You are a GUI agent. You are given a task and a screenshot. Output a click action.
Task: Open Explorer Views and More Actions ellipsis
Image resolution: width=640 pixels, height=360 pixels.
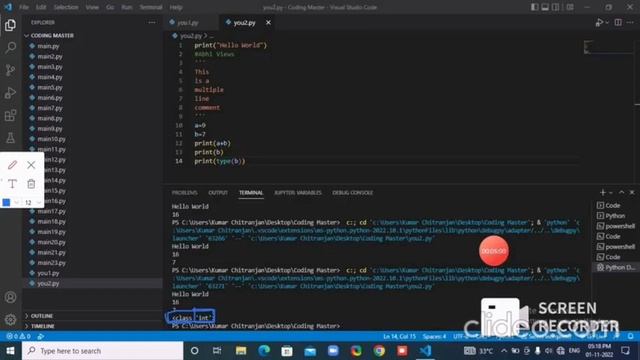coord(152,23)
